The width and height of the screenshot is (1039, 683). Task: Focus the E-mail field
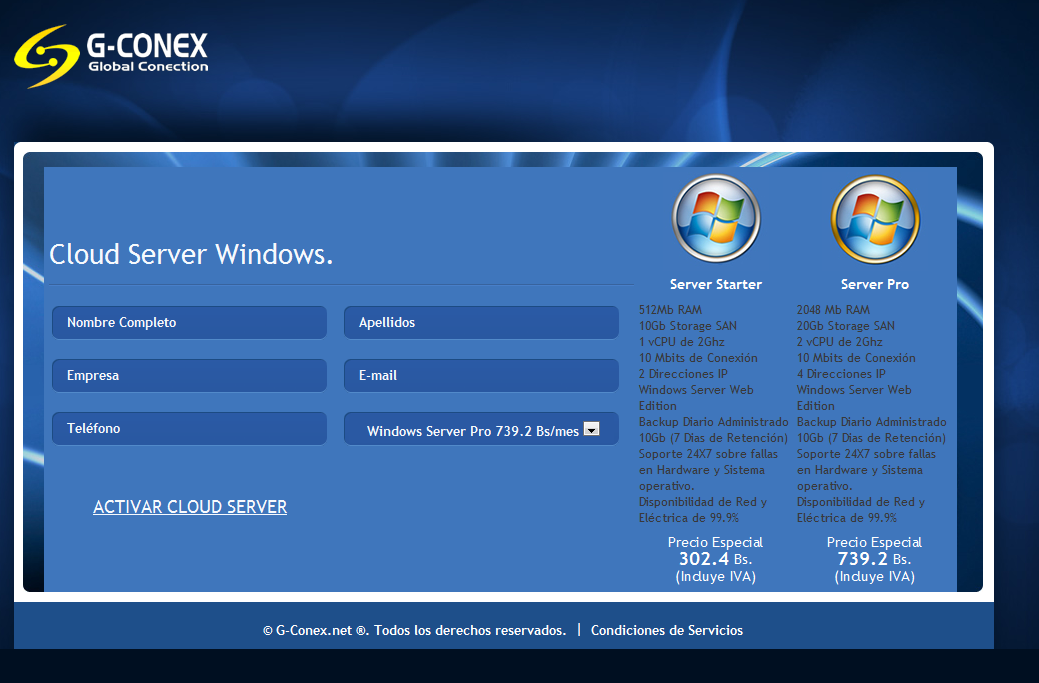click(481, 376)
